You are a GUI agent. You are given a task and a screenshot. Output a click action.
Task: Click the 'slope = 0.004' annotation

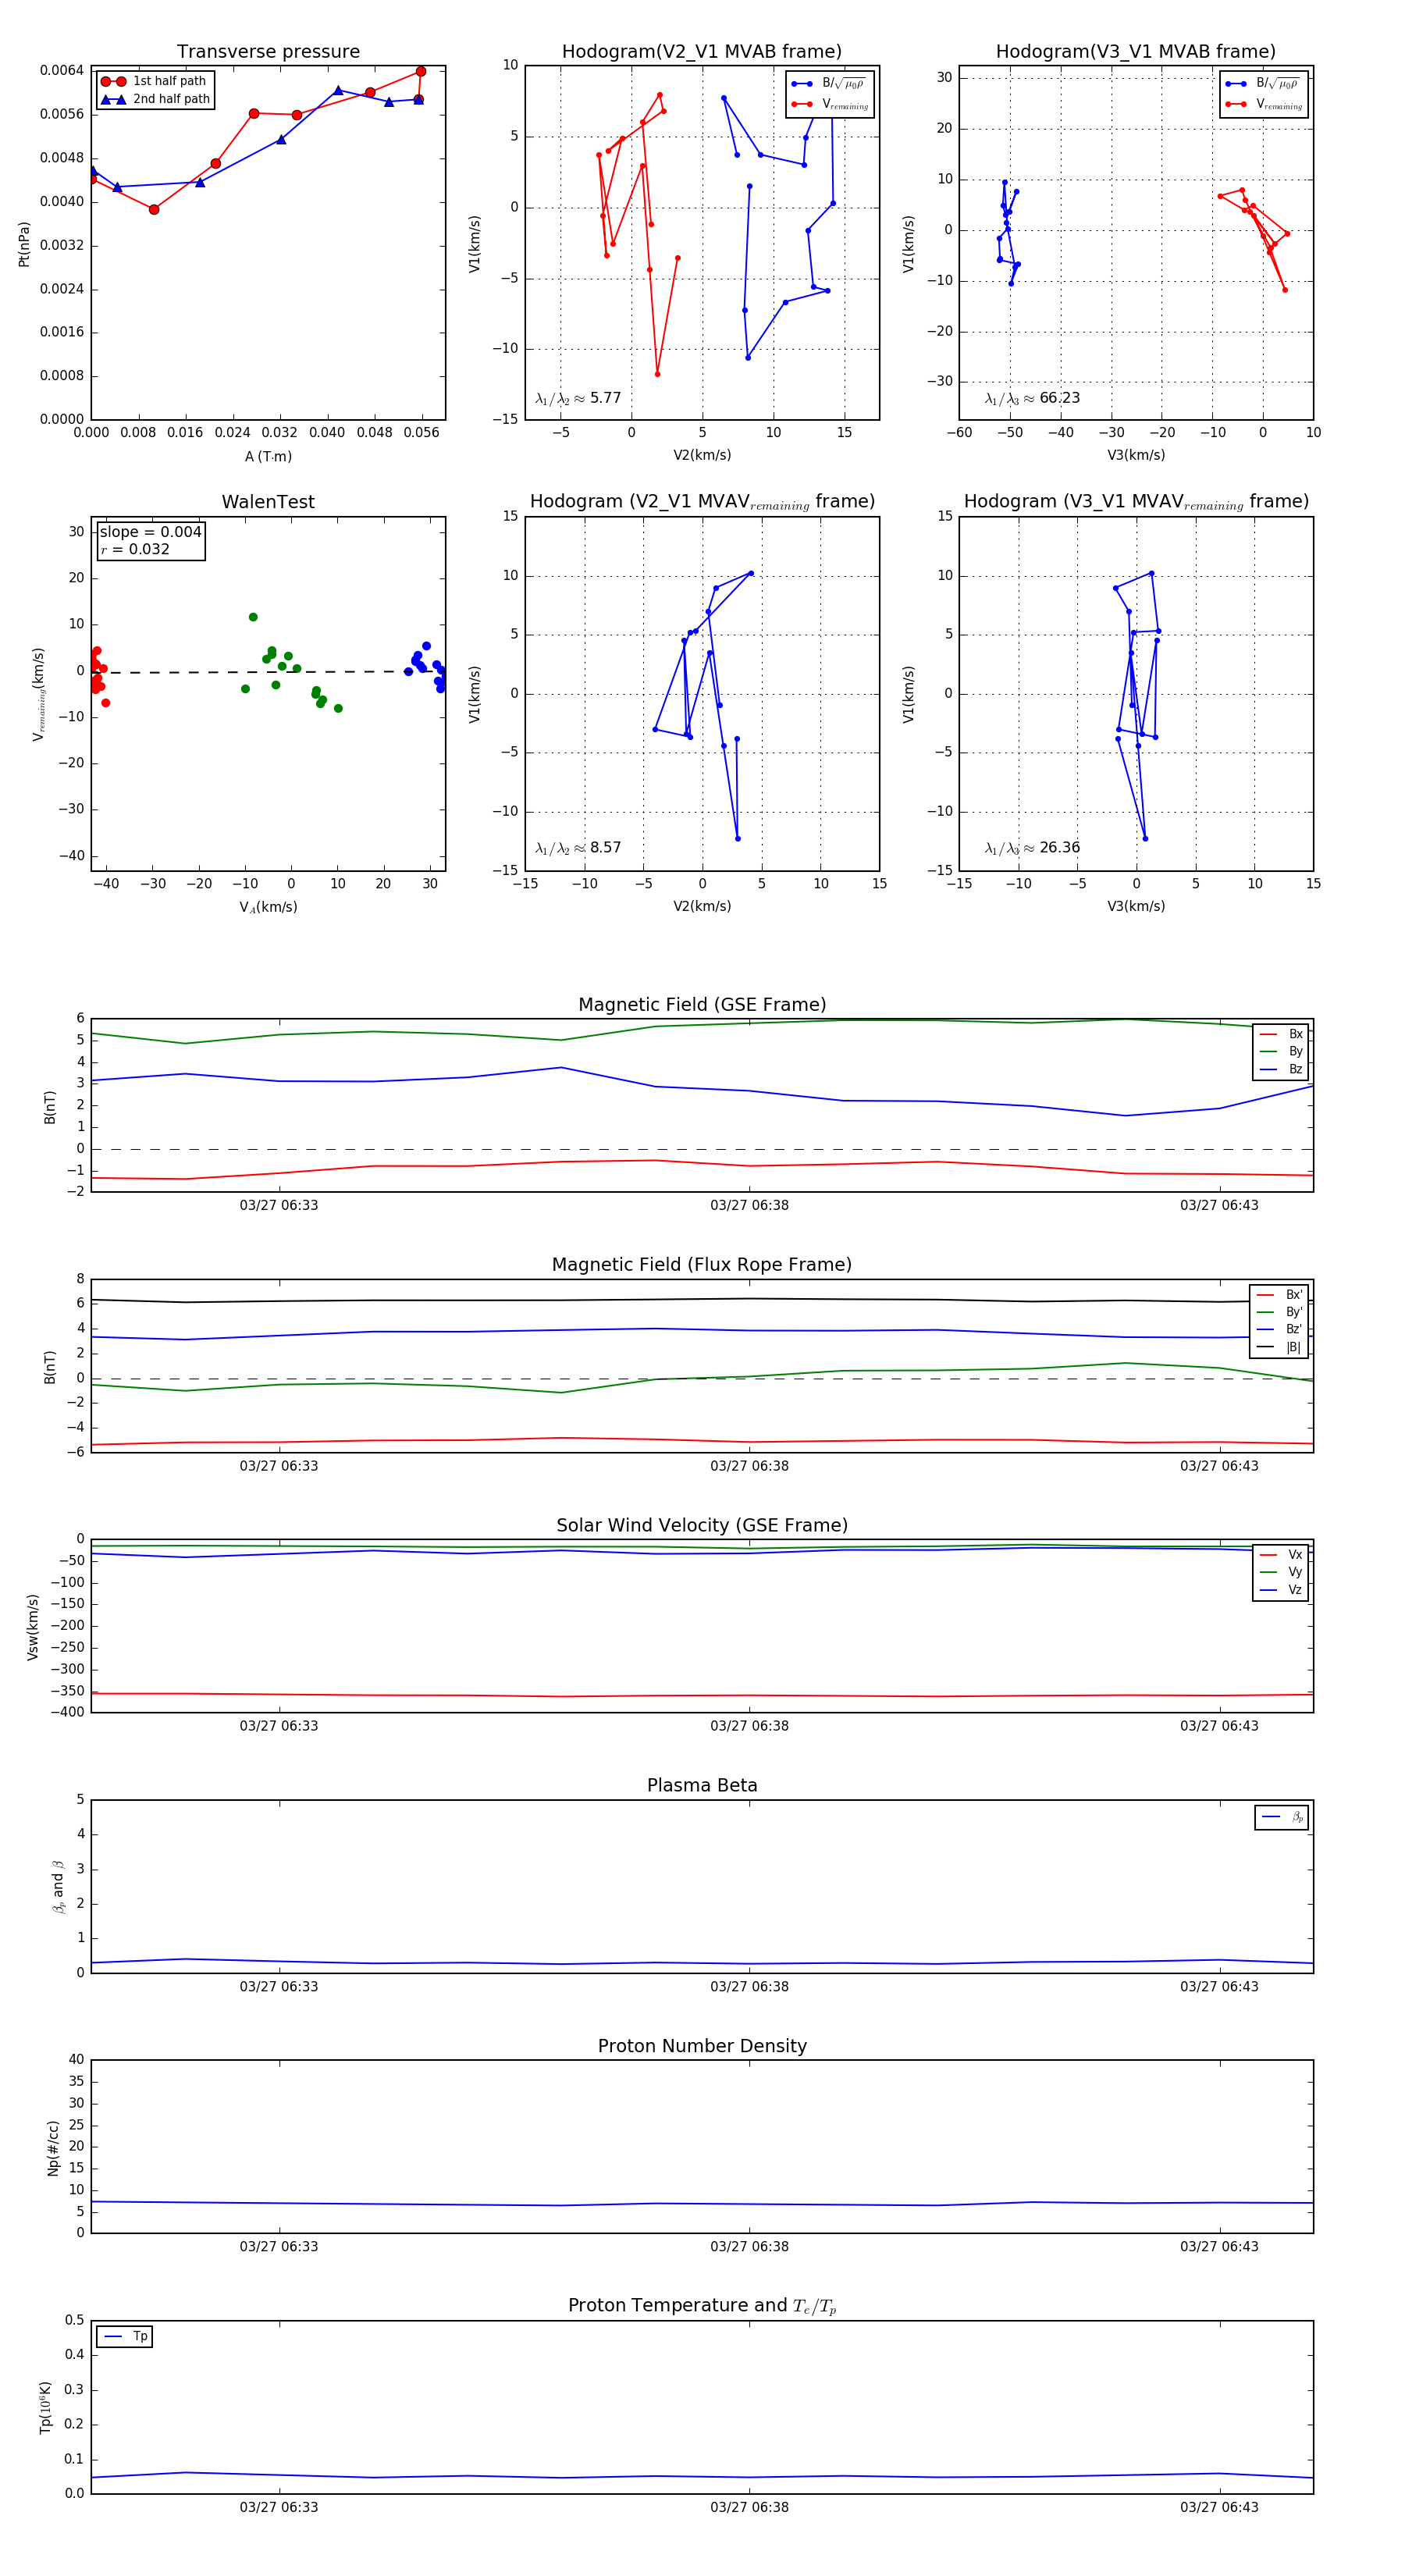click(151, 532)
